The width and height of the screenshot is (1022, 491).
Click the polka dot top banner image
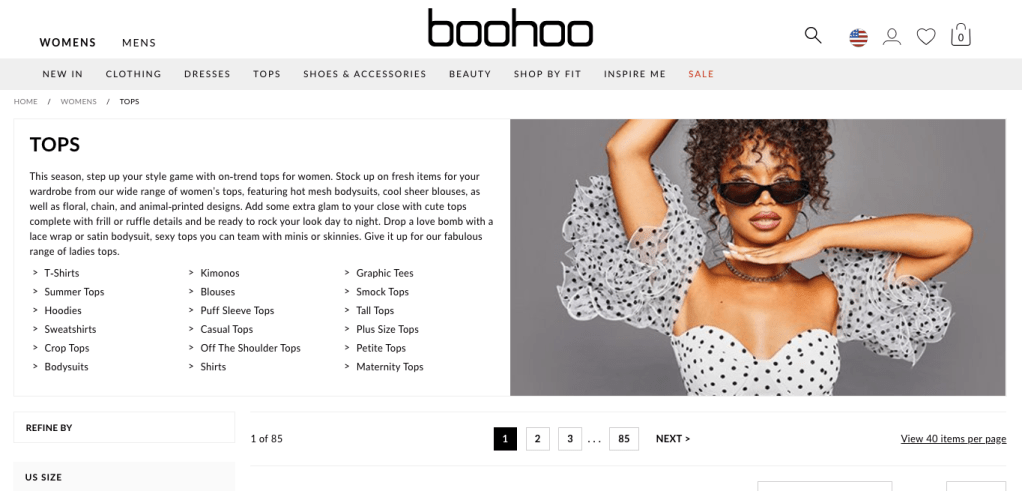pos(758,257)
